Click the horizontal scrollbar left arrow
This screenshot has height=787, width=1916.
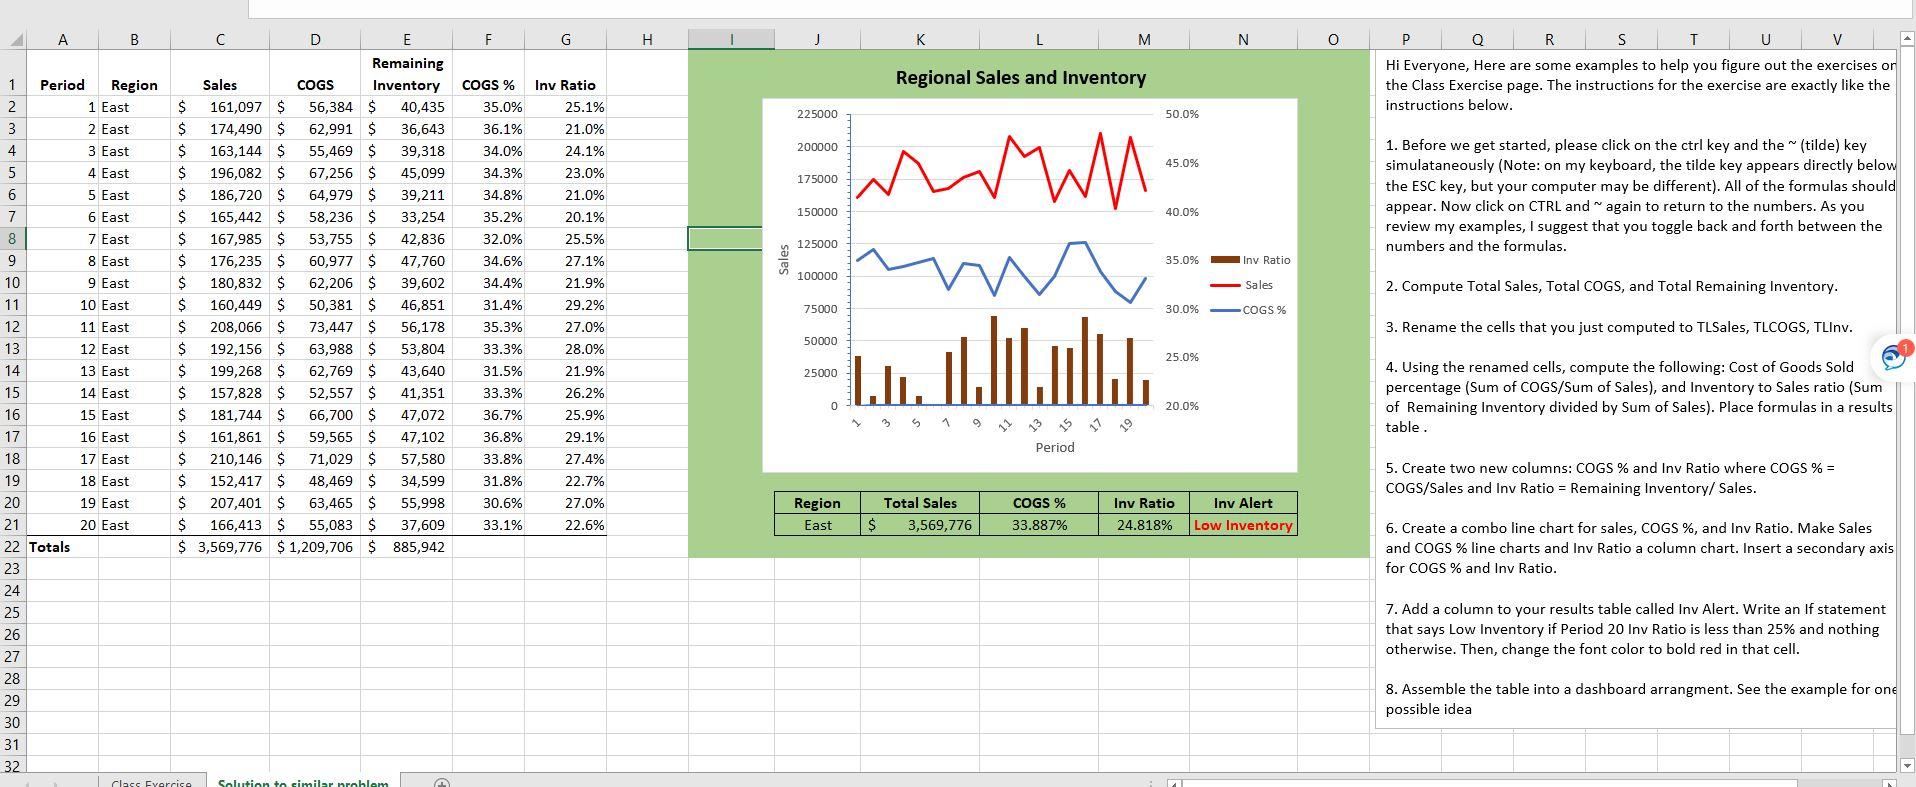(1175, 783)
